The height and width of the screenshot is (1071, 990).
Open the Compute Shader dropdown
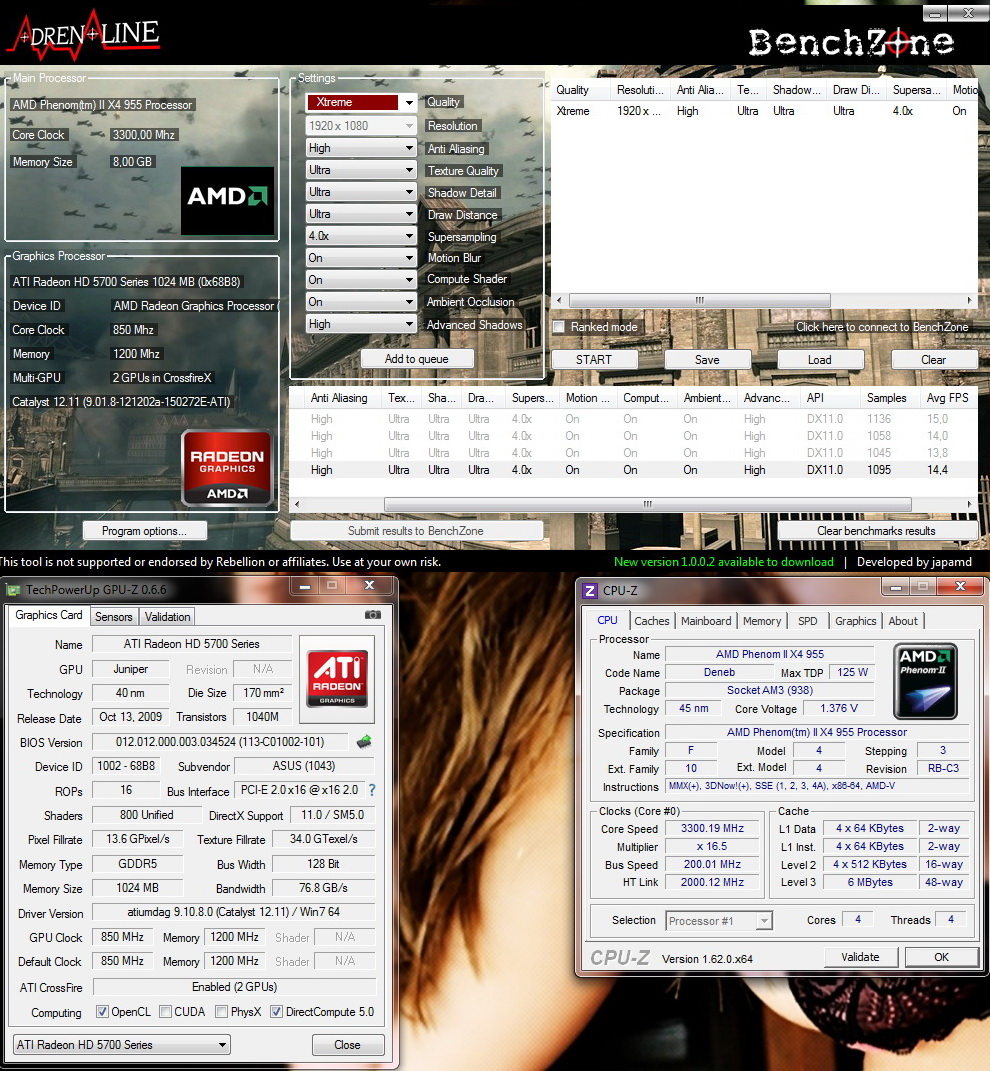tap(361, 279)
